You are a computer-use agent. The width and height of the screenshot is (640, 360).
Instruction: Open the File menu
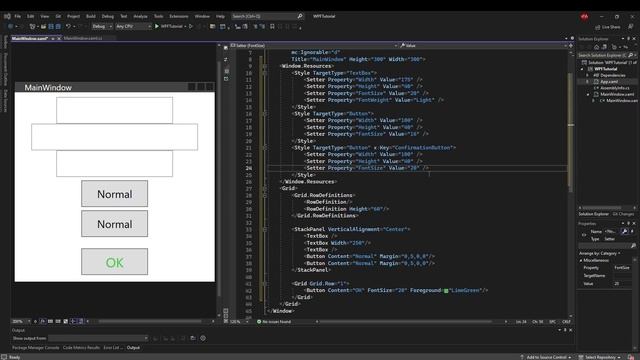coord(18,16)
